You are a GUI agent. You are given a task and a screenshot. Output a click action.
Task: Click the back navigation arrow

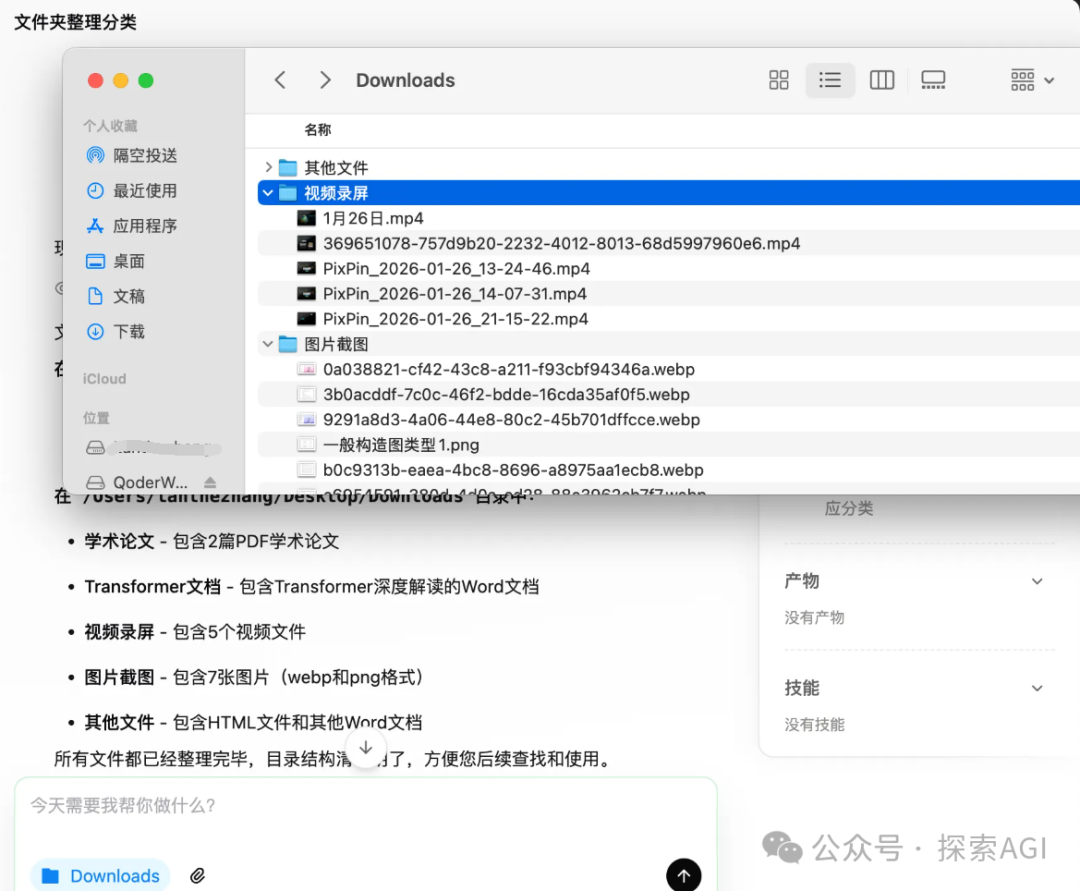[x=280, y=80]
